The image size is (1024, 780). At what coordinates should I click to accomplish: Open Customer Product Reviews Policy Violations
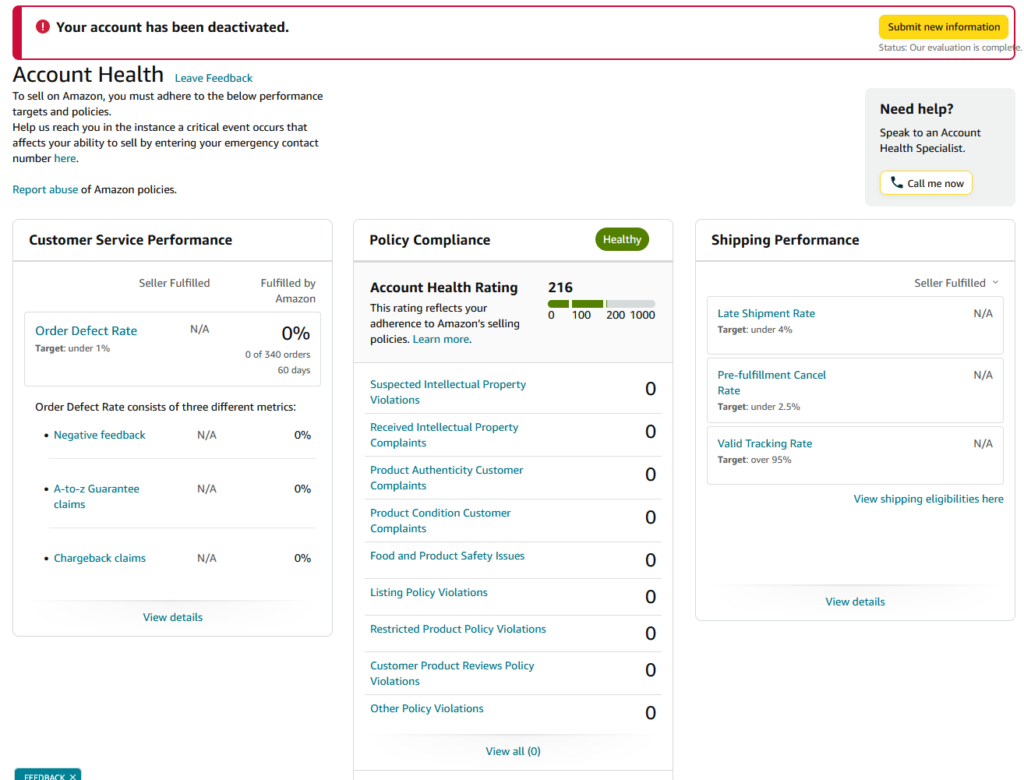click(452, 674)
